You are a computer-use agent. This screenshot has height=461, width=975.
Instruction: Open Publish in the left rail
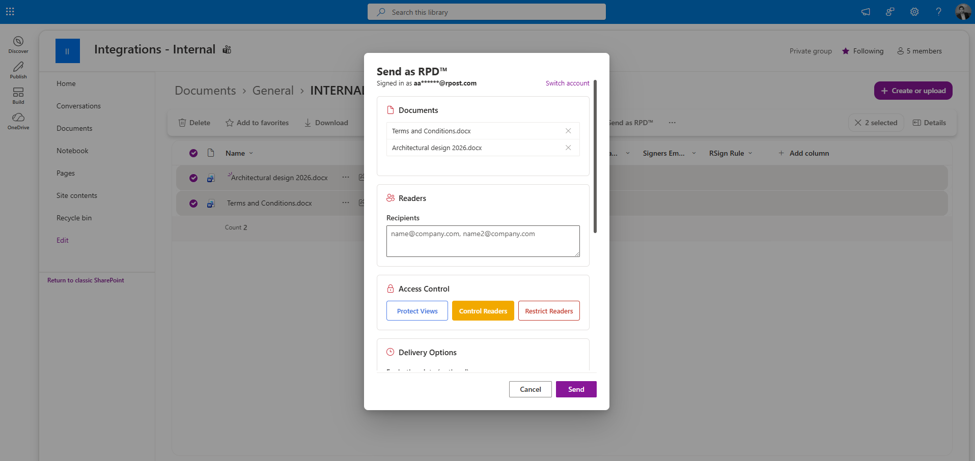coord(18,70)
